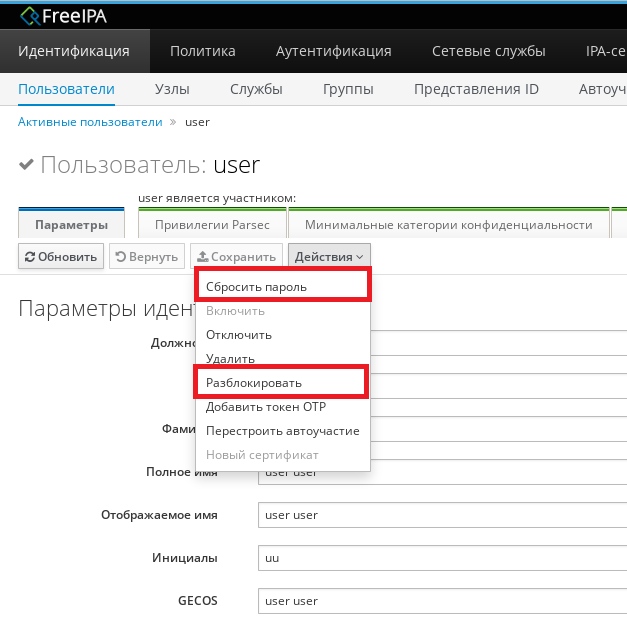The width and height of the screenshot is (627, 620).
Task: Switch to the Политика menu tab
Action: point(202,51)
